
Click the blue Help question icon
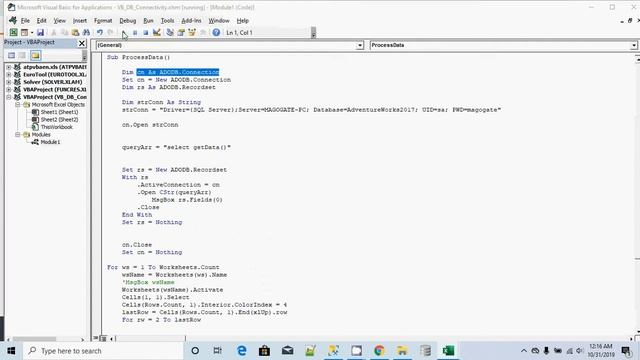216,32
